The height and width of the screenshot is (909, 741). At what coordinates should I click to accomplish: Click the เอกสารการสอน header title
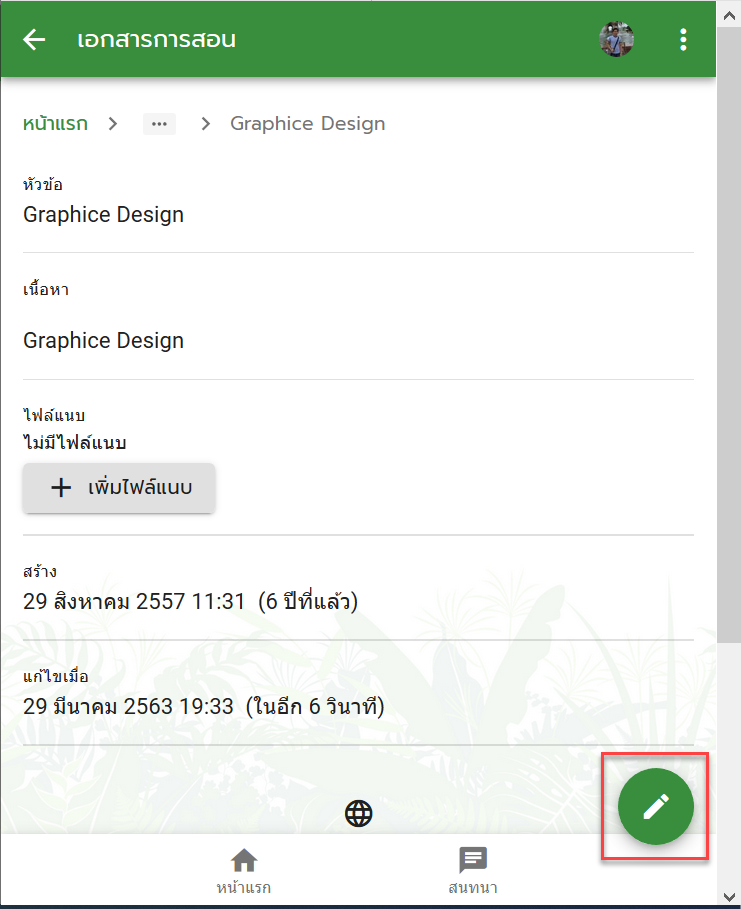click(157, 39)
